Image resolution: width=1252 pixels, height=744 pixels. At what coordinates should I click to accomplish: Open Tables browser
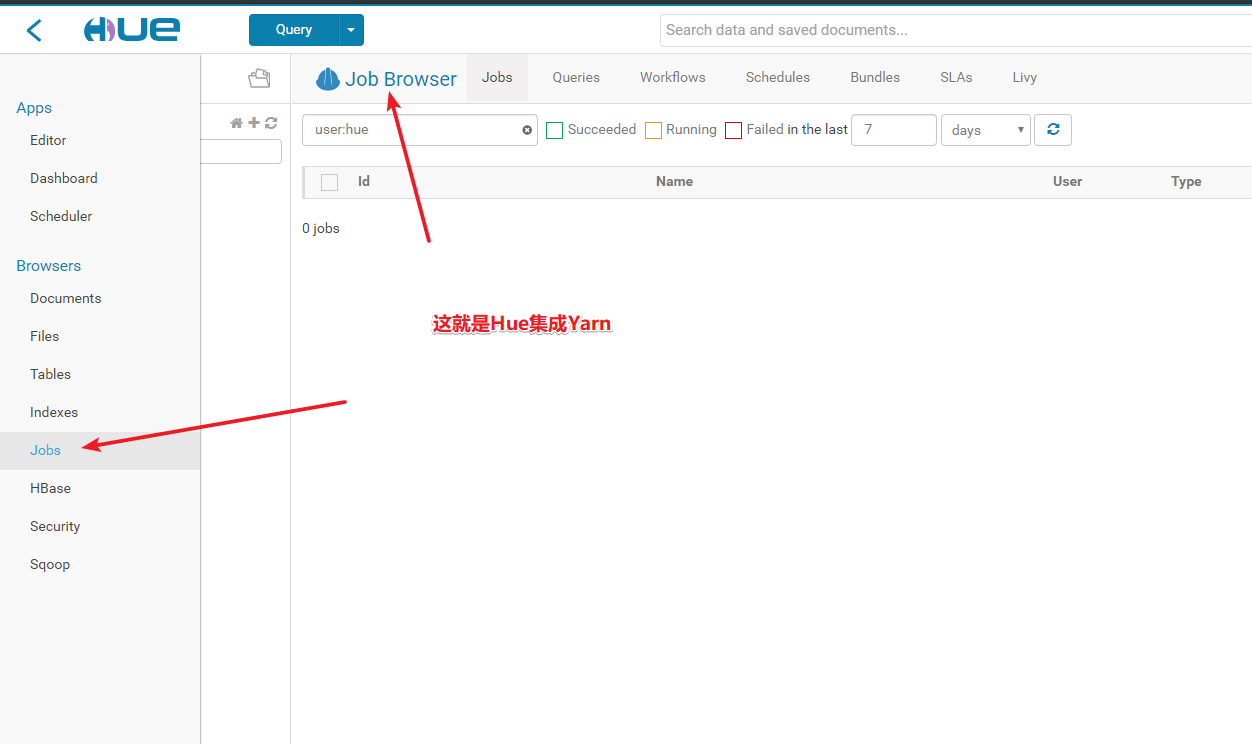[x=50, y=374]
